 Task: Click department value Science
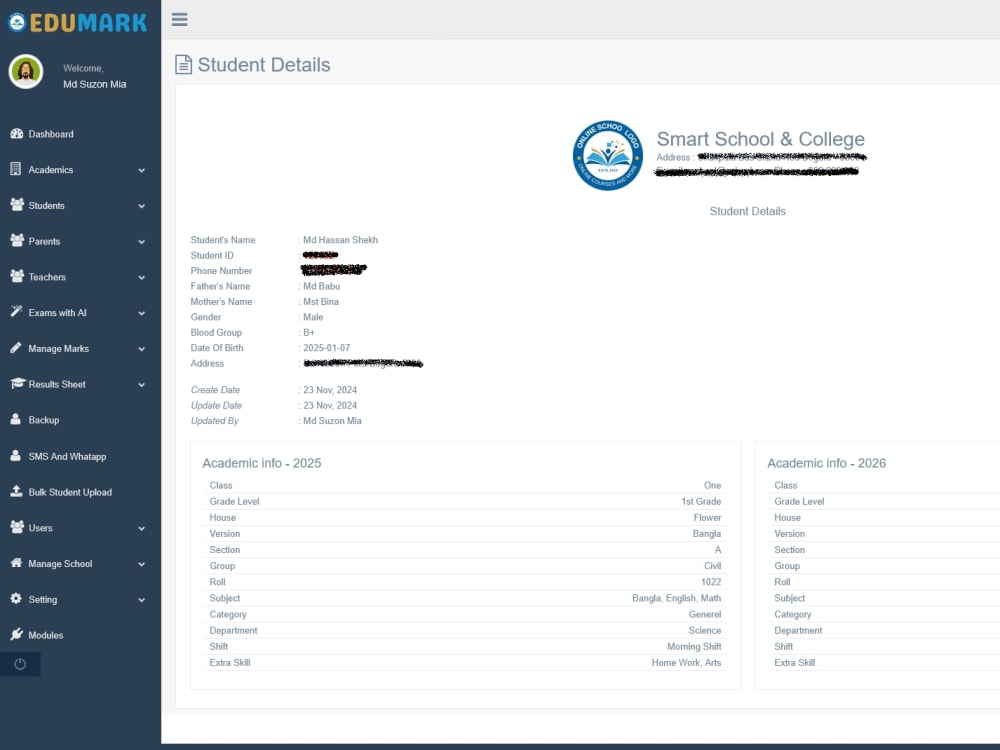click(x=705, y=630)
